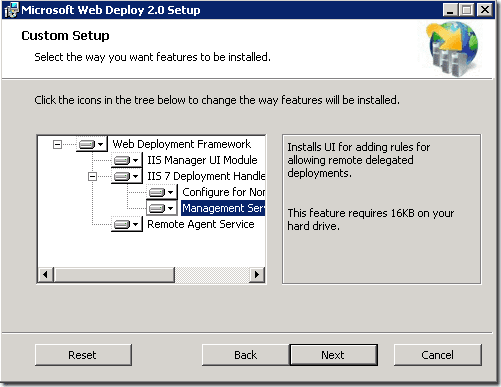Click the tree's left scroll arrow
The height and width of the screenshot is (387, 501).
coord(46,275)
